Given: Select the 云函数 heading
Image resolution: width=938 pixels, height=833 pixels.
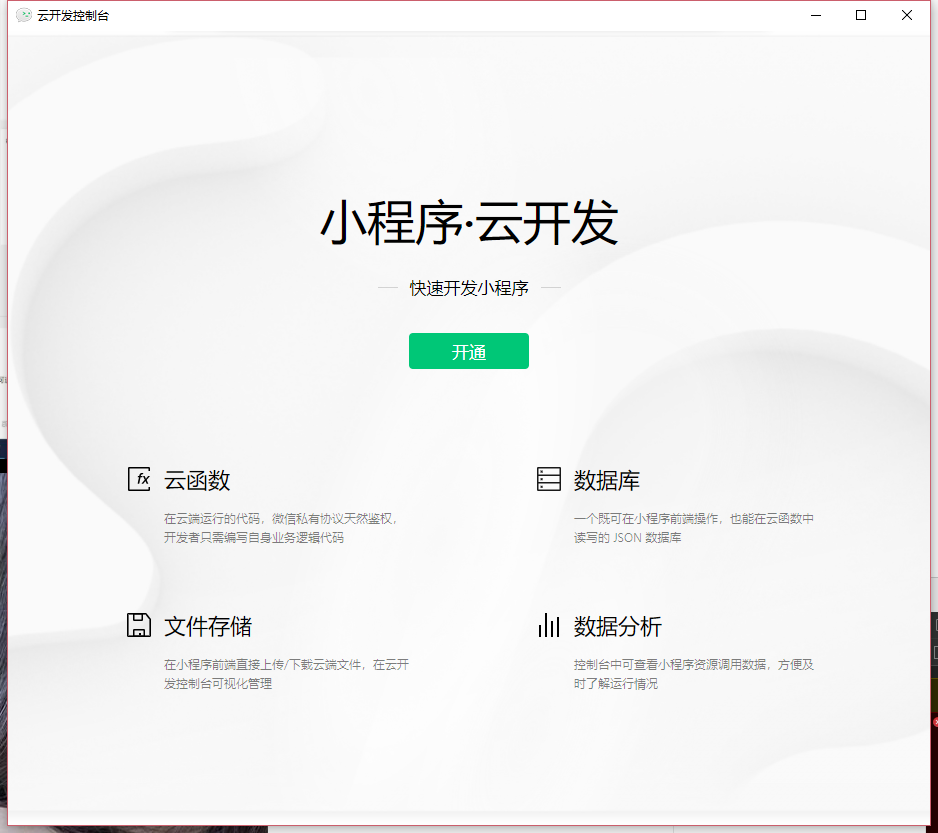Looking at the screenshot, I should pos(197,481).
